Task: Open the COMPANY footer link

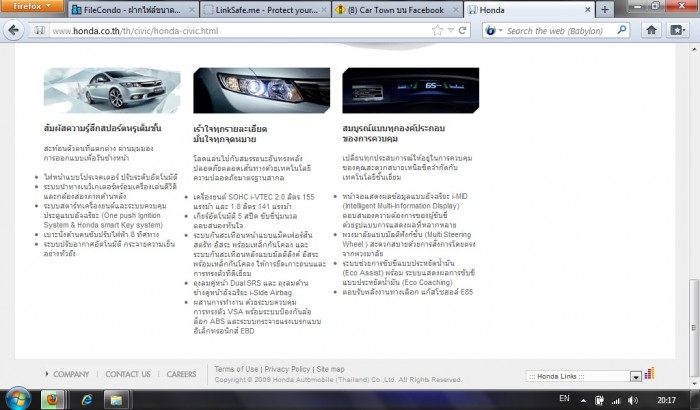Action: tap(71, 374)
